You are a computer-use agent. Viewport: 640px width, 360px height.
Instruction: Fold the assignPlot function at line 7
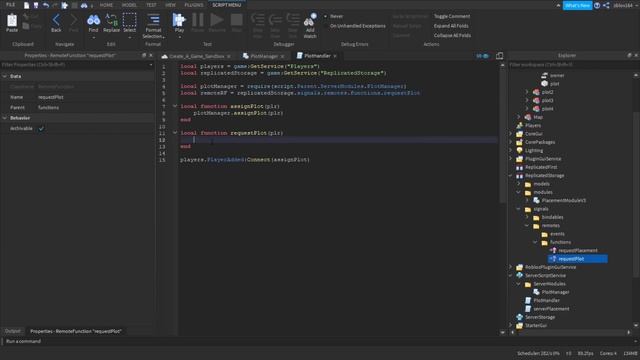(x=175, y=106)
